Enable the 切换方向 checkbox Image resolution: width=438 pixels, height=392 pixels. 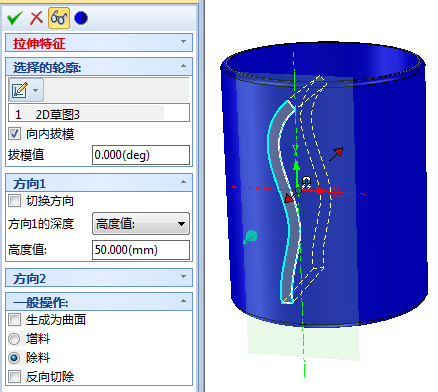[x=14, y=201]
